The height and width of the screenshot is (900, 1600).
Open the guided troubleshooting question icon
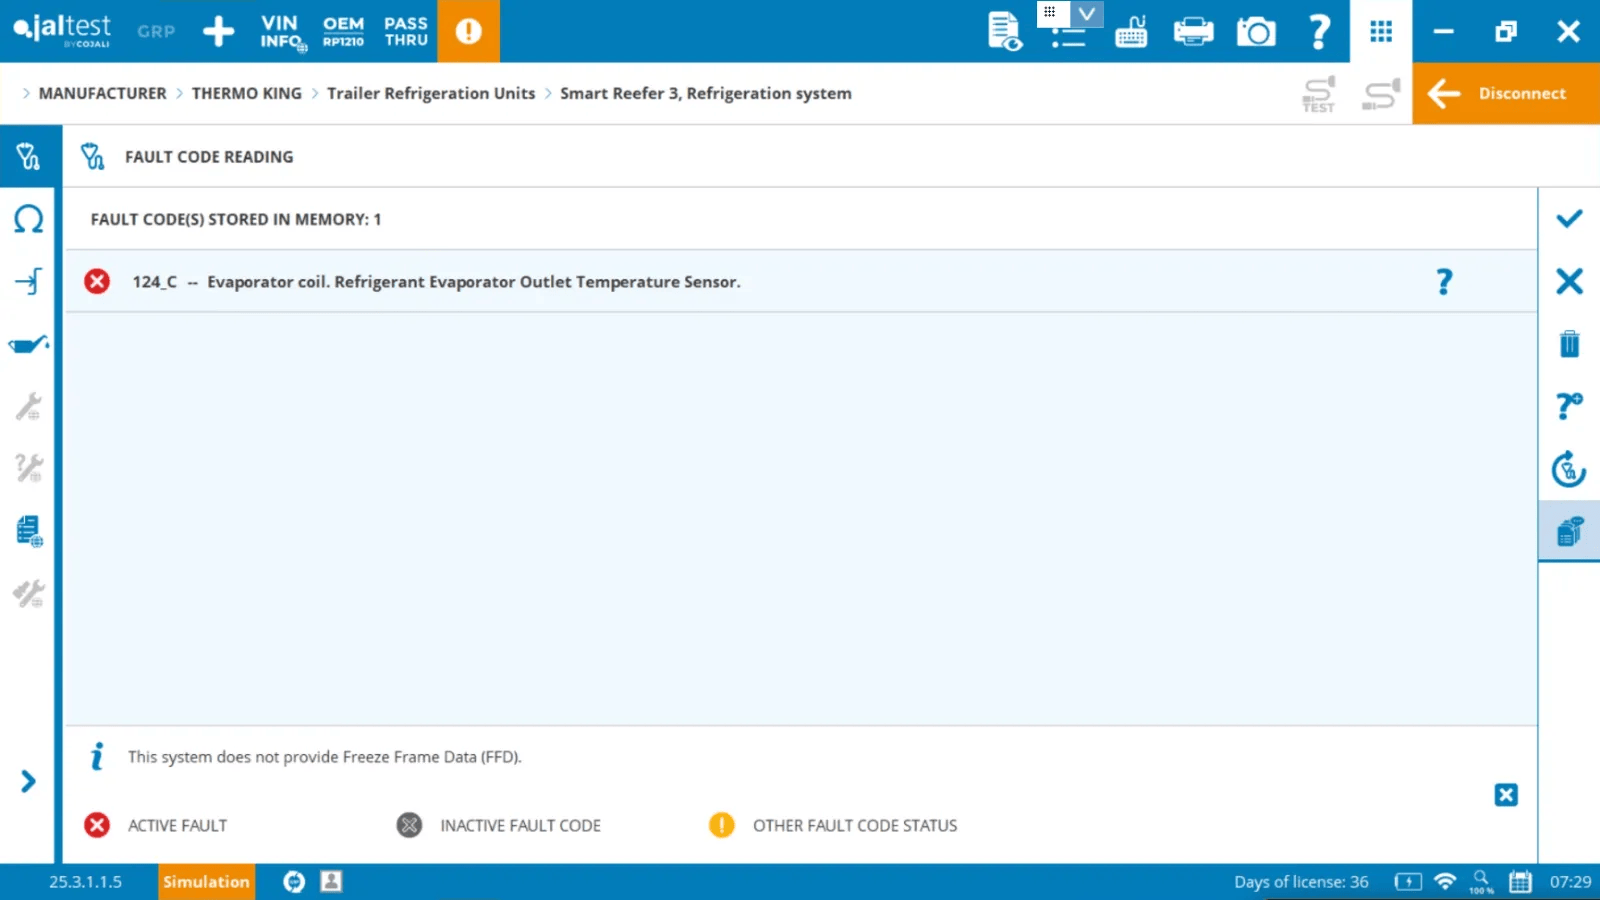[1569, 406]
